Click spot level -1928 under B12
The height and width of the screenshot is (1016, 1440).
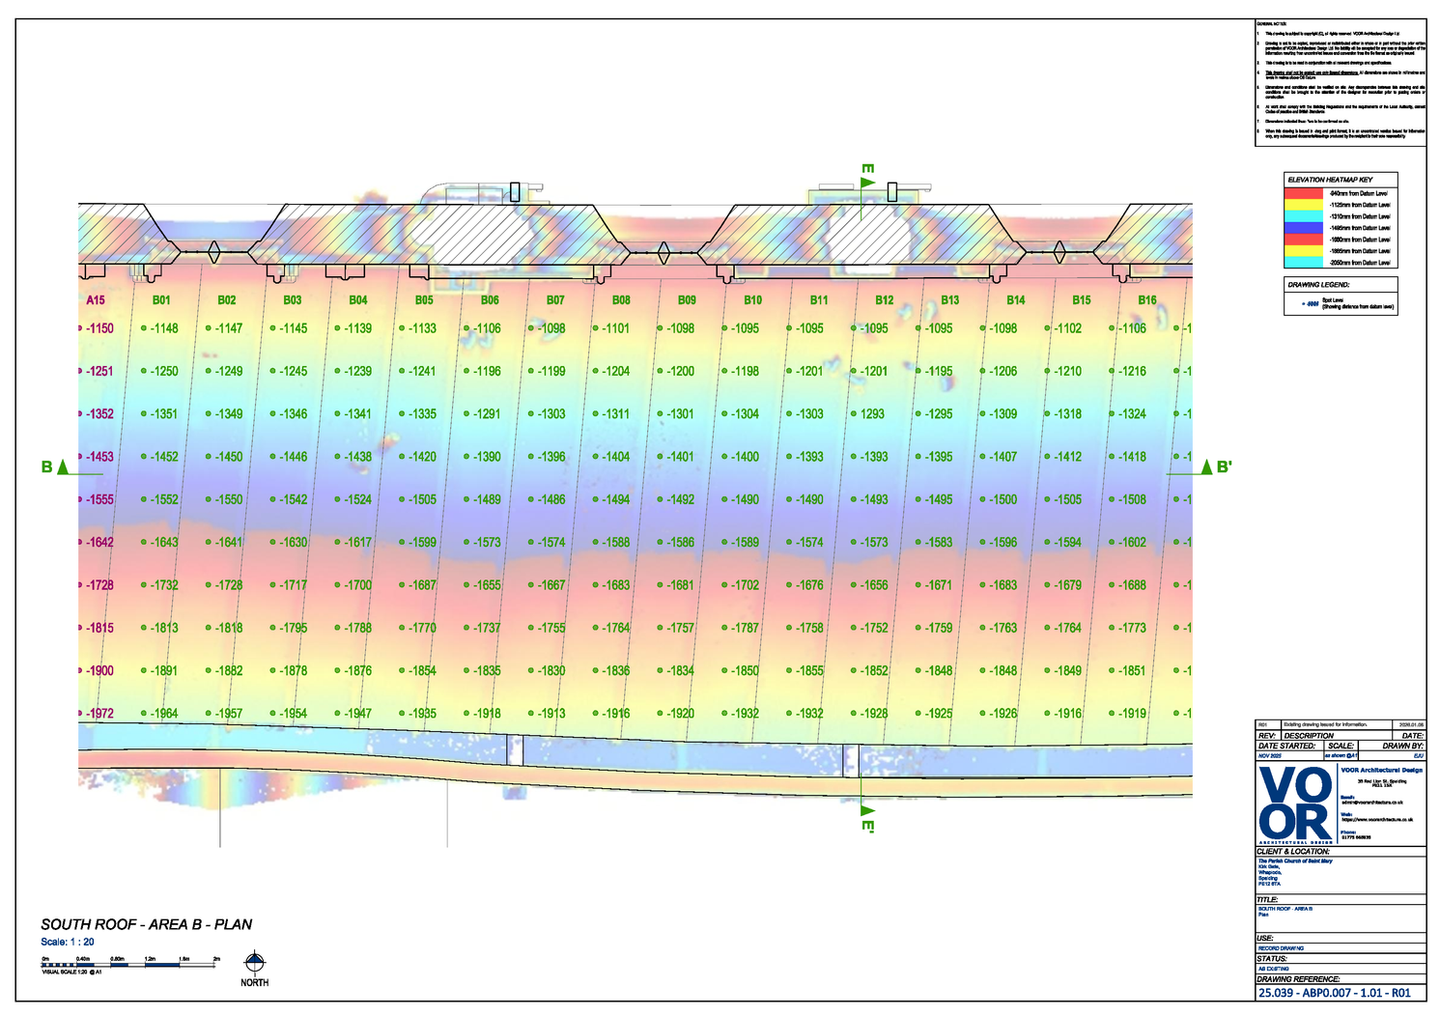874,713
